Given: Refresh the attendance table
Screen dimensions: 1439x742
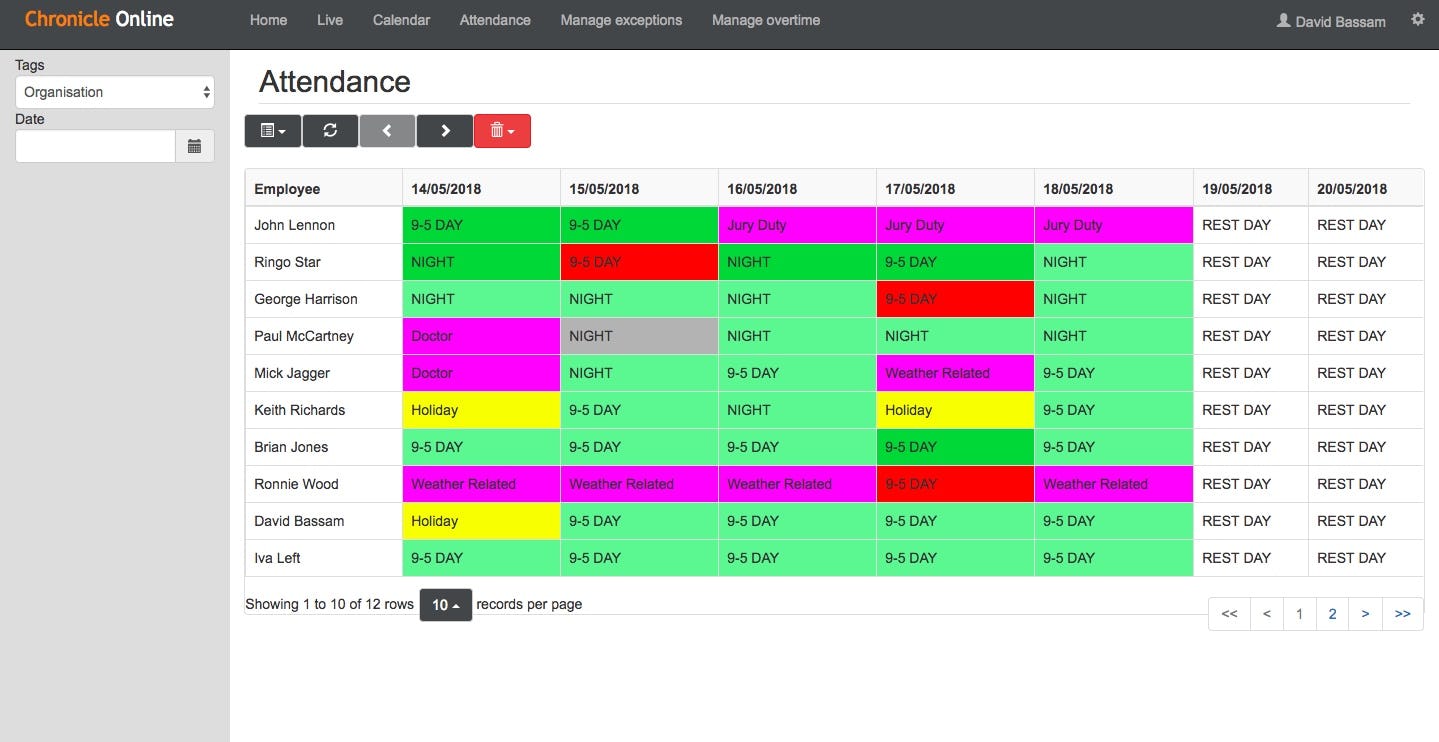Looking at the screenshot, I should click(x=330, y=130).
